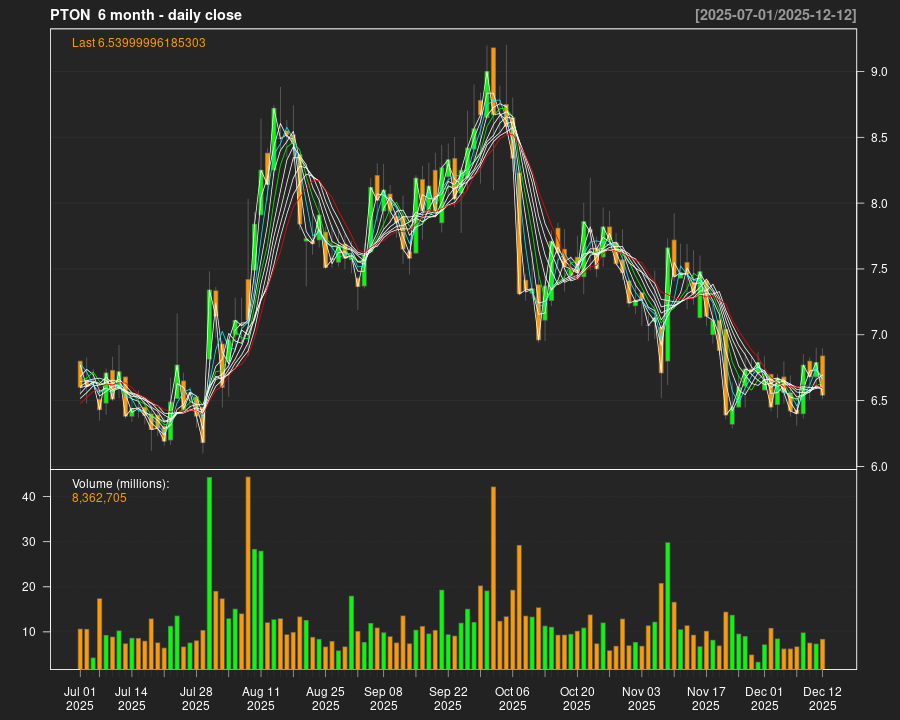Click the highest candlestick peaking above 9.0
The image size is (900, 720).
point(493,72)
